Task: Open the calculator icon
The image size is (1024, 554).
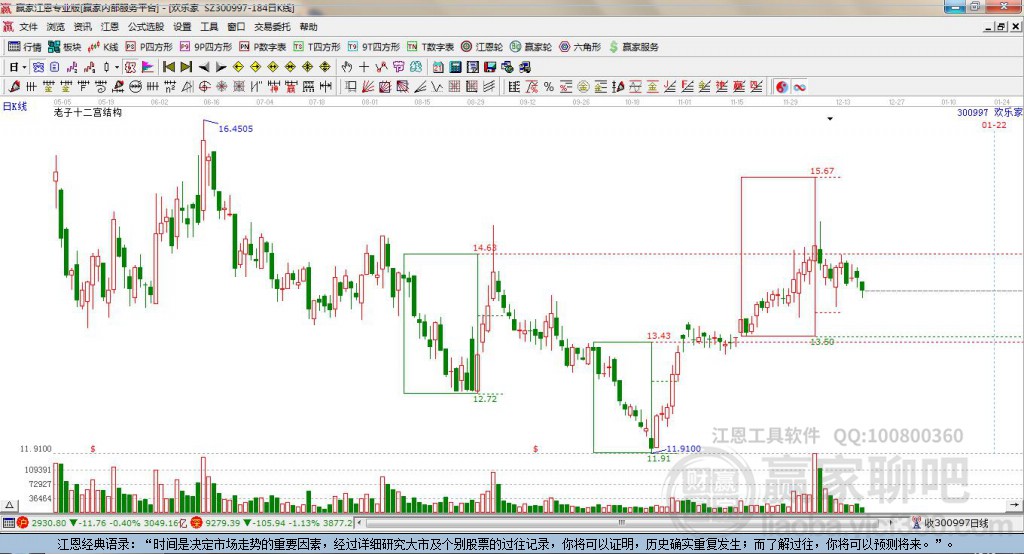Action: pyautogui.click(x=455, y=67)
